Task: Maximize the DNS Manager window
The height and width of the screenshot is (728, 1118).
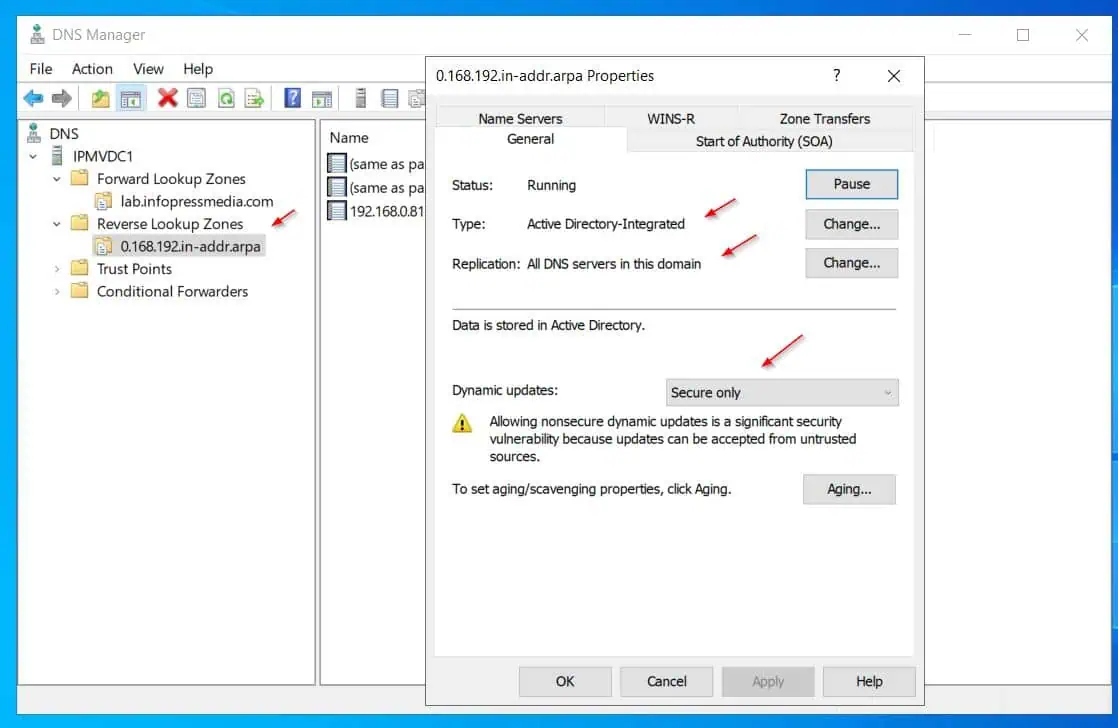Action: coord(1023,35)
